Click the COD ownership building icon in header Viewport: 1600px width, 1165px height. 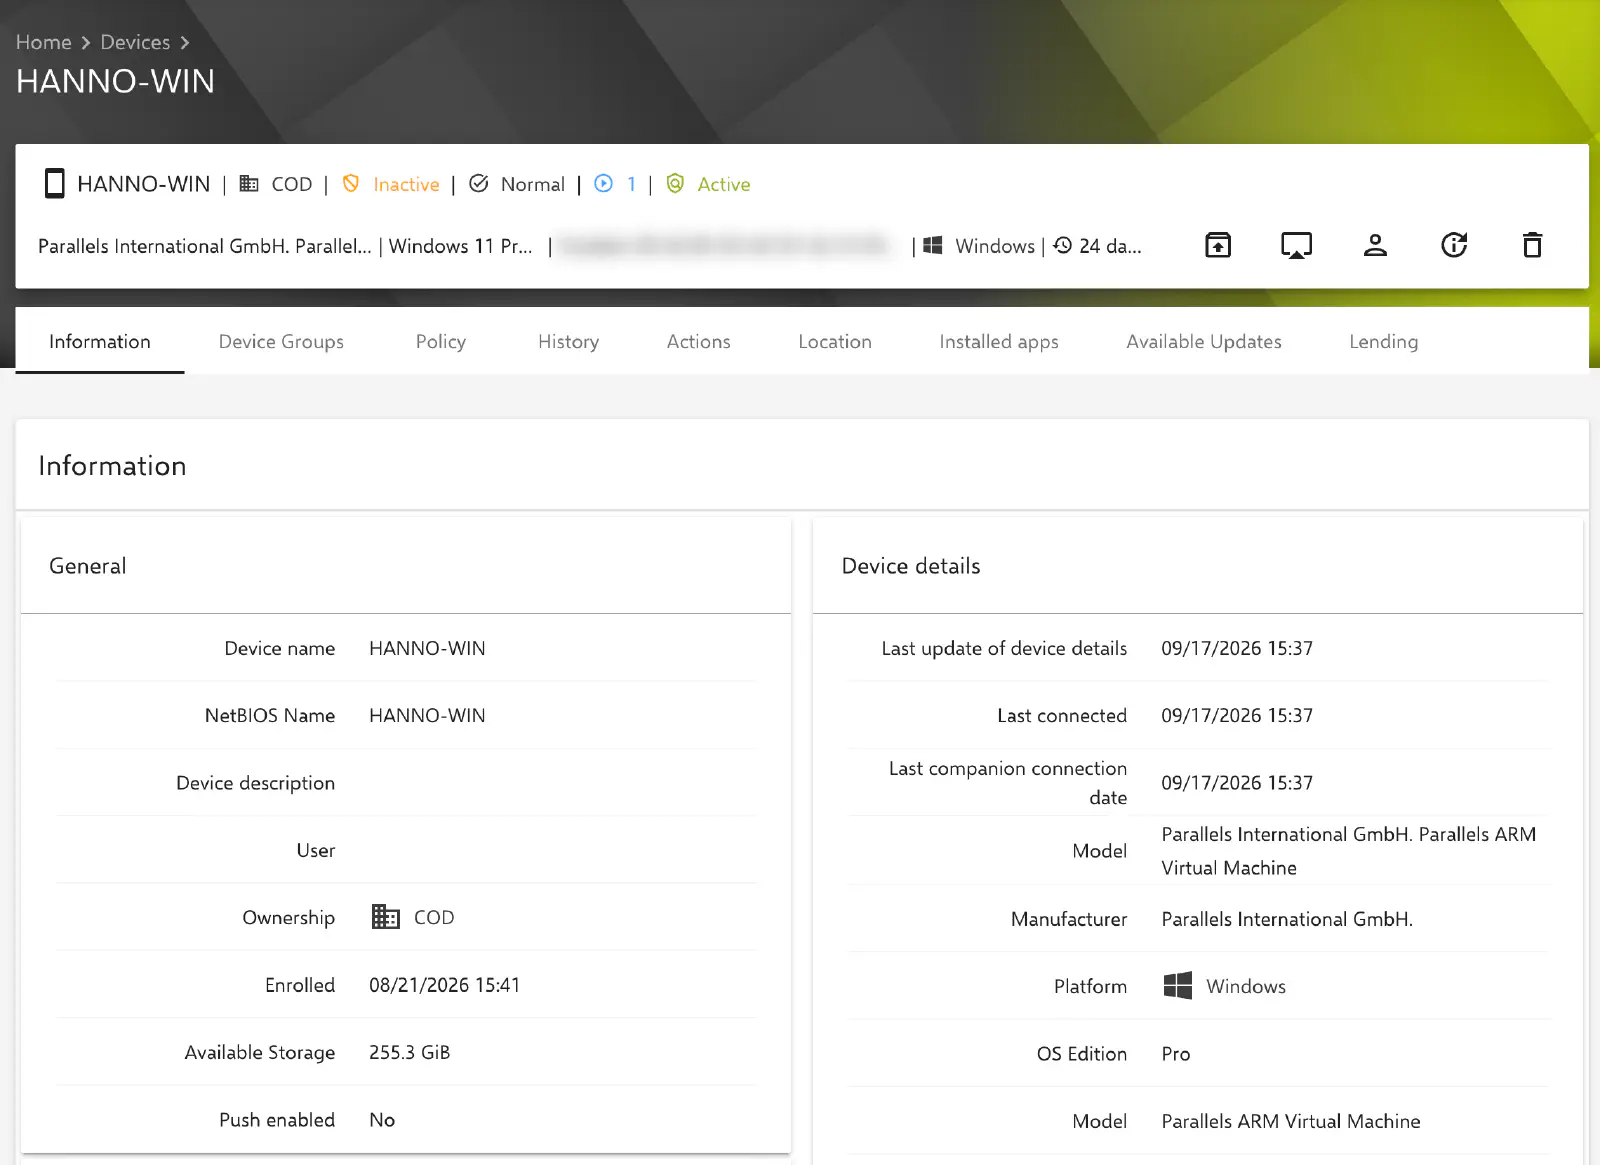[249, 184]
